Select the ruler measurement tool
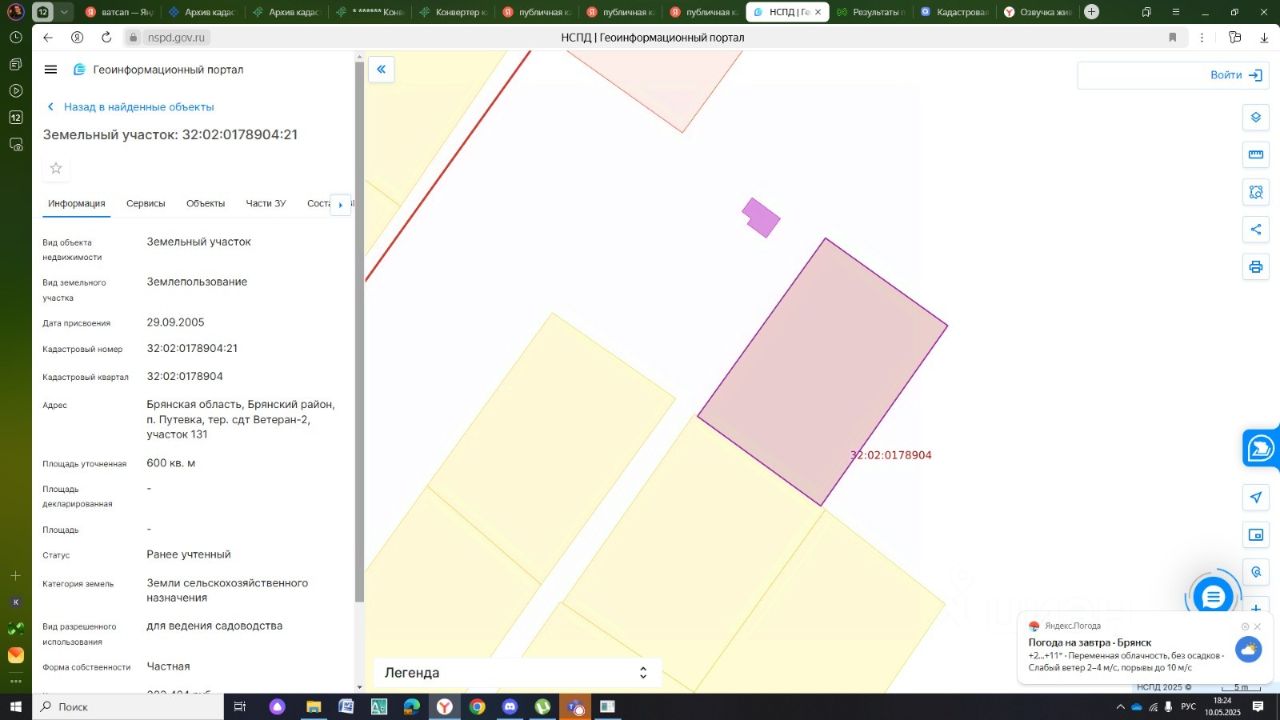 pos(1256,155)
